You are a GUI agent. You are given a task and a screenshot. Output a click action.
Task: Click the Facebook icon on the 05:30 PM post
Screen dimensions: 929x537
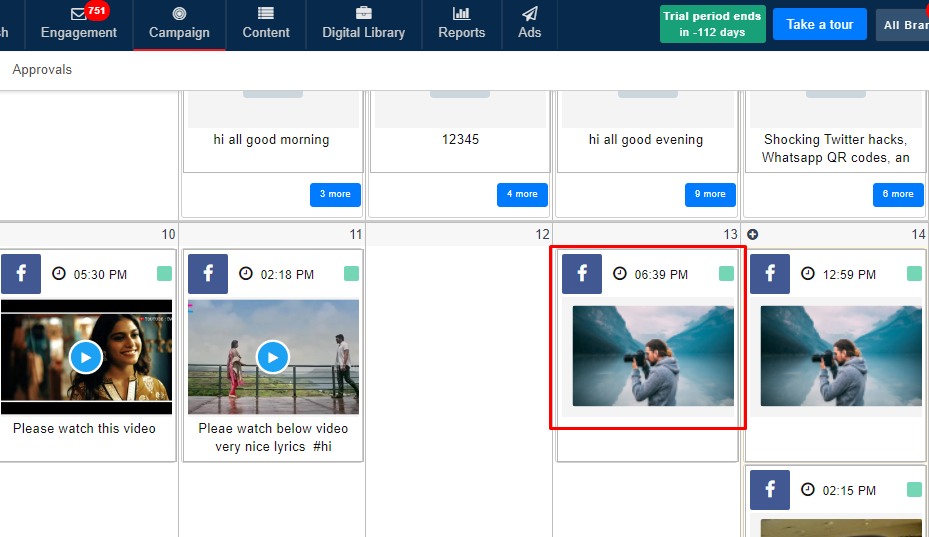pos(21,274)
